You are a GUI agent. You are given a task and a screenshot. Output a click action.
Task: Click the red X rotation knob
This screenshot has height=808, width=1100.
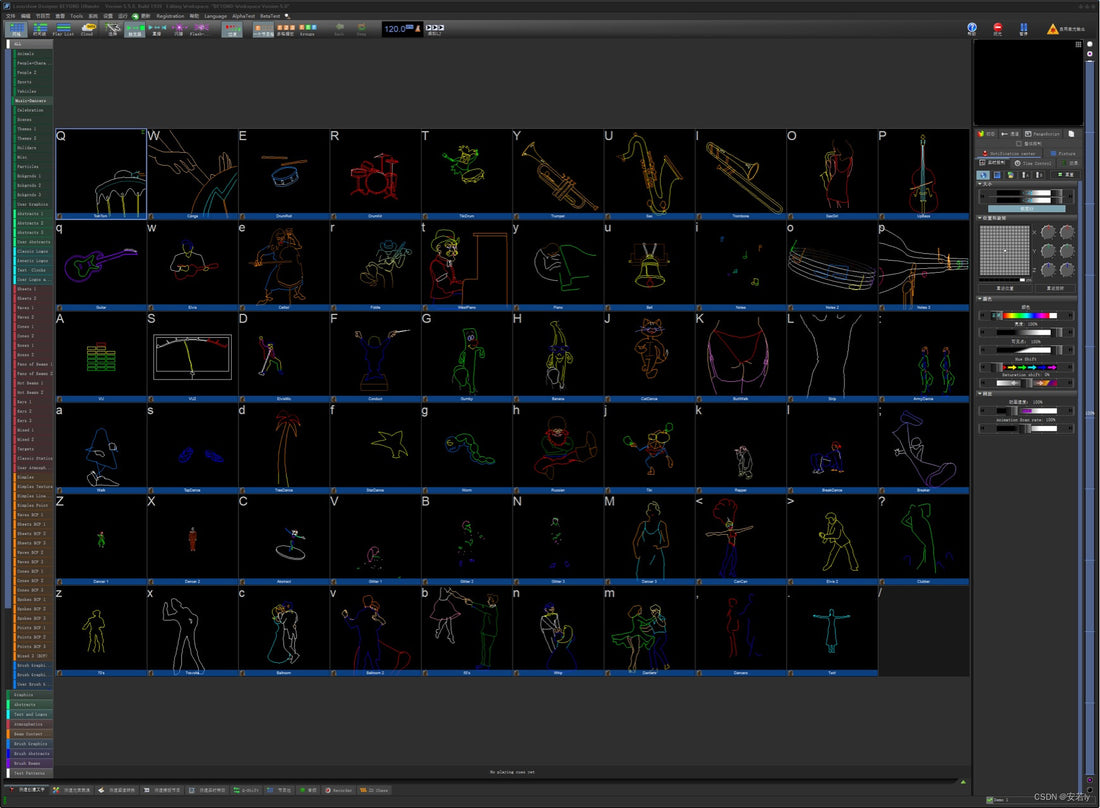point(1048,232)
